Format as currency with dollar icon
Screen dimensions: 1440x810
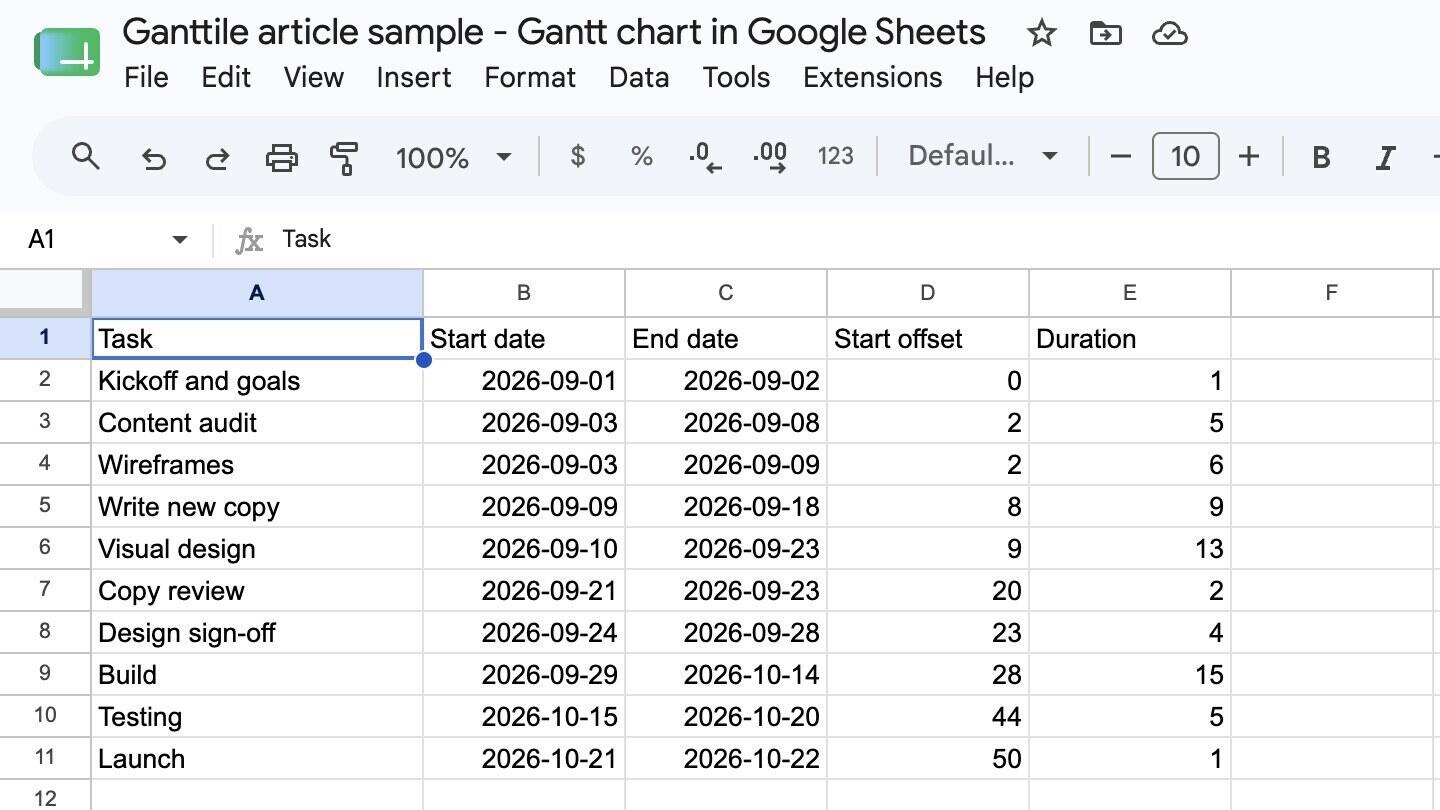(577, 156)
